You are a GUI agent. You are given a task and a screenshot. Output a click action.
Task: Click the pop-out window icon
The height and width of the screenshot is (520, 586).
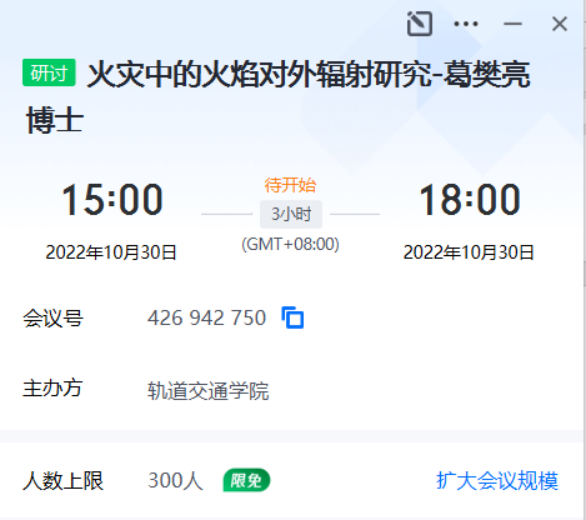(419, 24)
